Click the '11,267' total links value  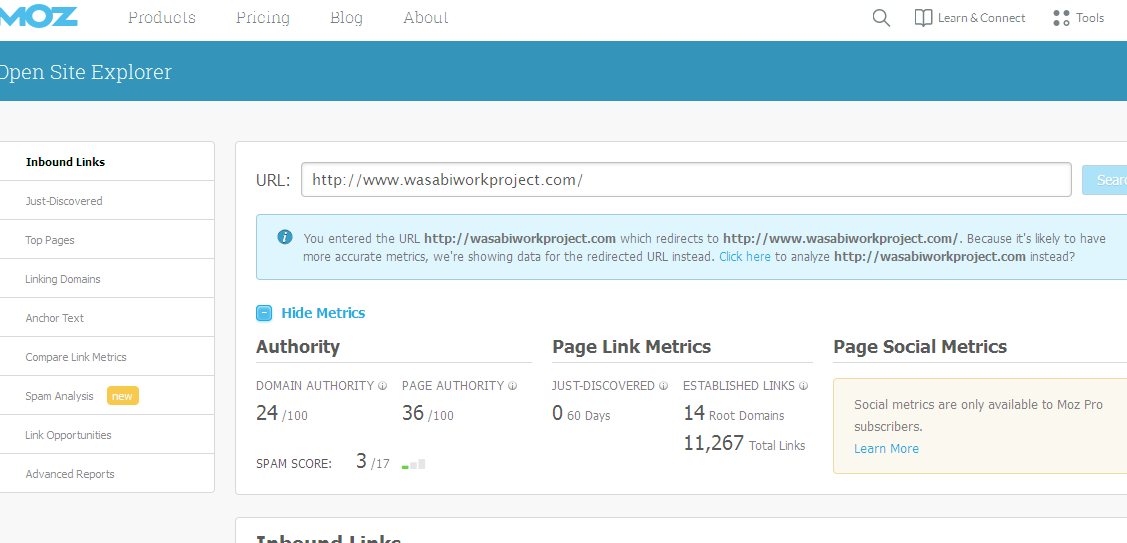click(x=714, y=443)
